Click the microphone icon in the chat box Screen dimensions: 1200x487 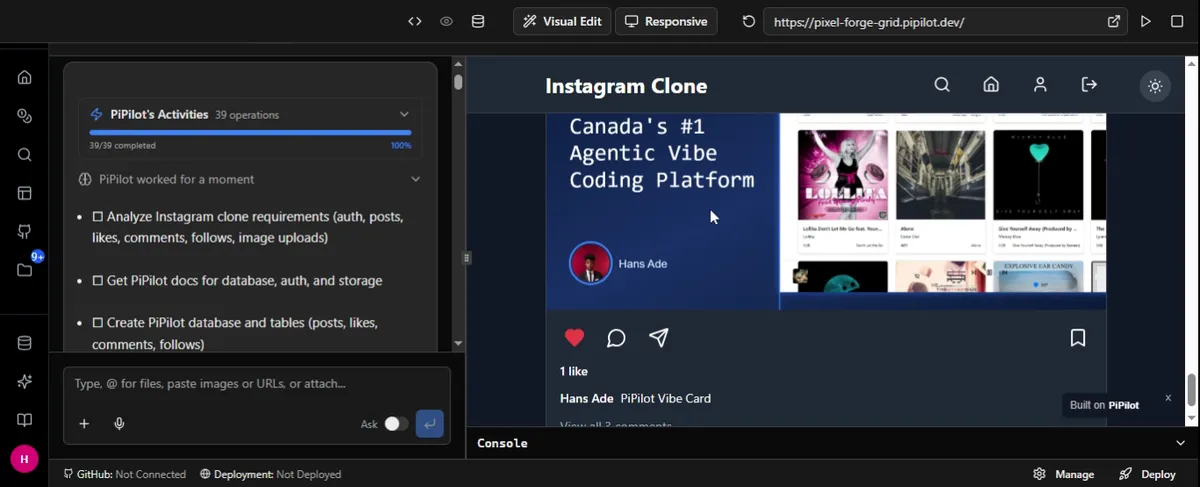(x=119, y=424)
